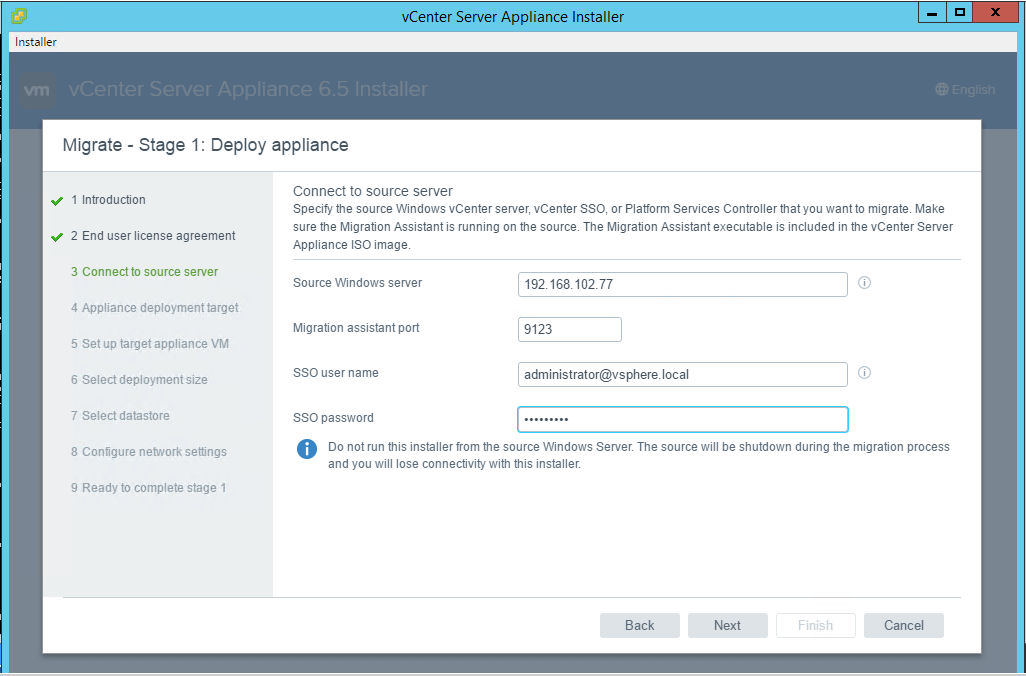Click the Next button
Screen dimensions: 1026x676
coord(727,626)
